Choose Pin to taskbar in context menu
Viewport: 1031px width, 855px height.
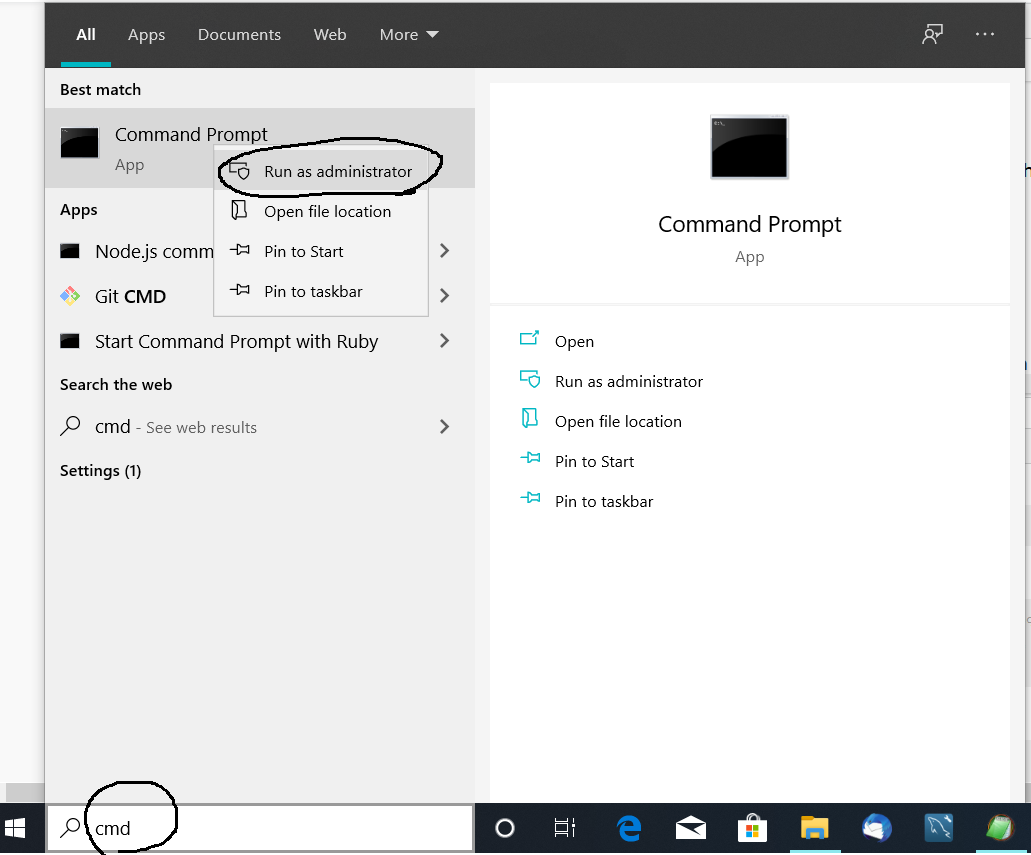coord(322,291)
